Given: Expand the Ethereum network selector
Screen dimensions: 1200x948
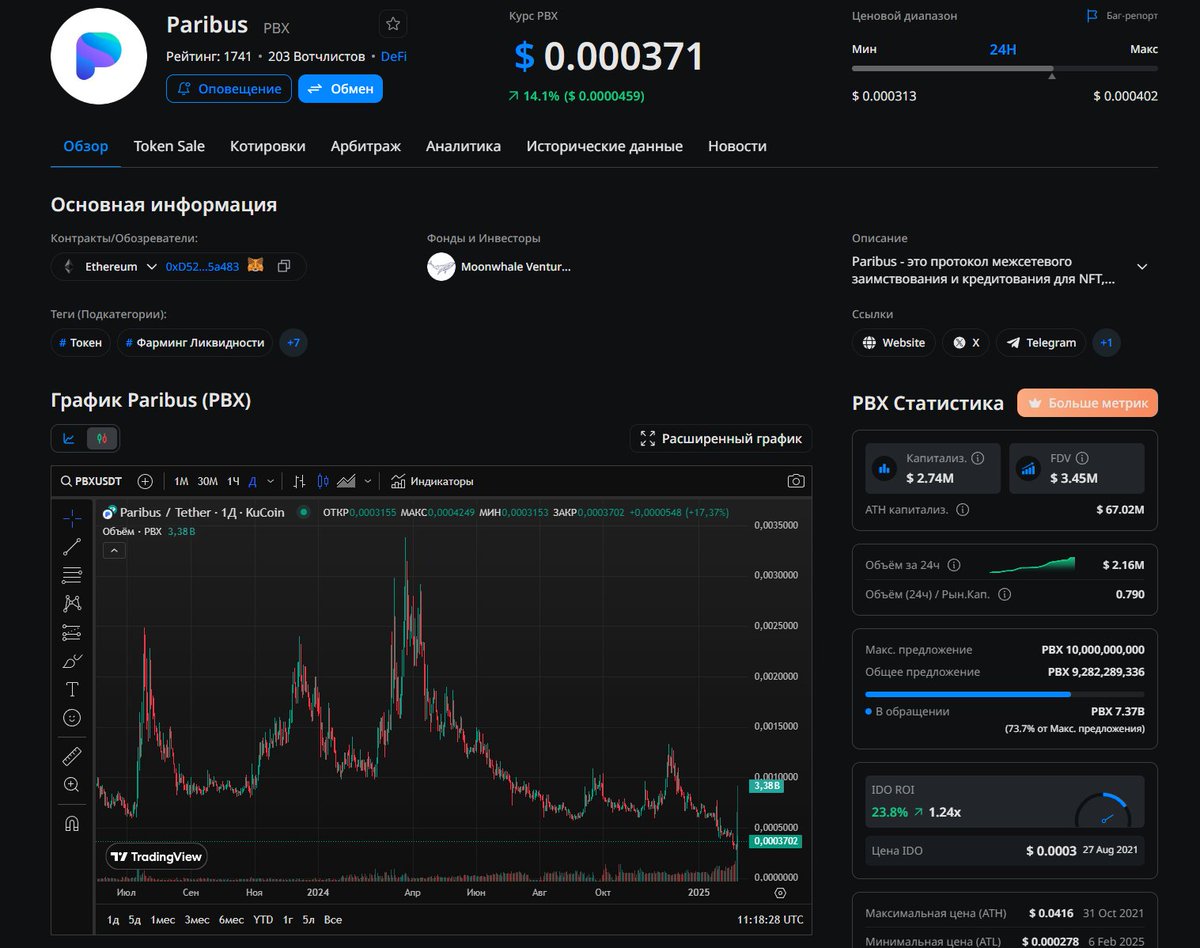Looking at the screenshot, I should 152,266.
